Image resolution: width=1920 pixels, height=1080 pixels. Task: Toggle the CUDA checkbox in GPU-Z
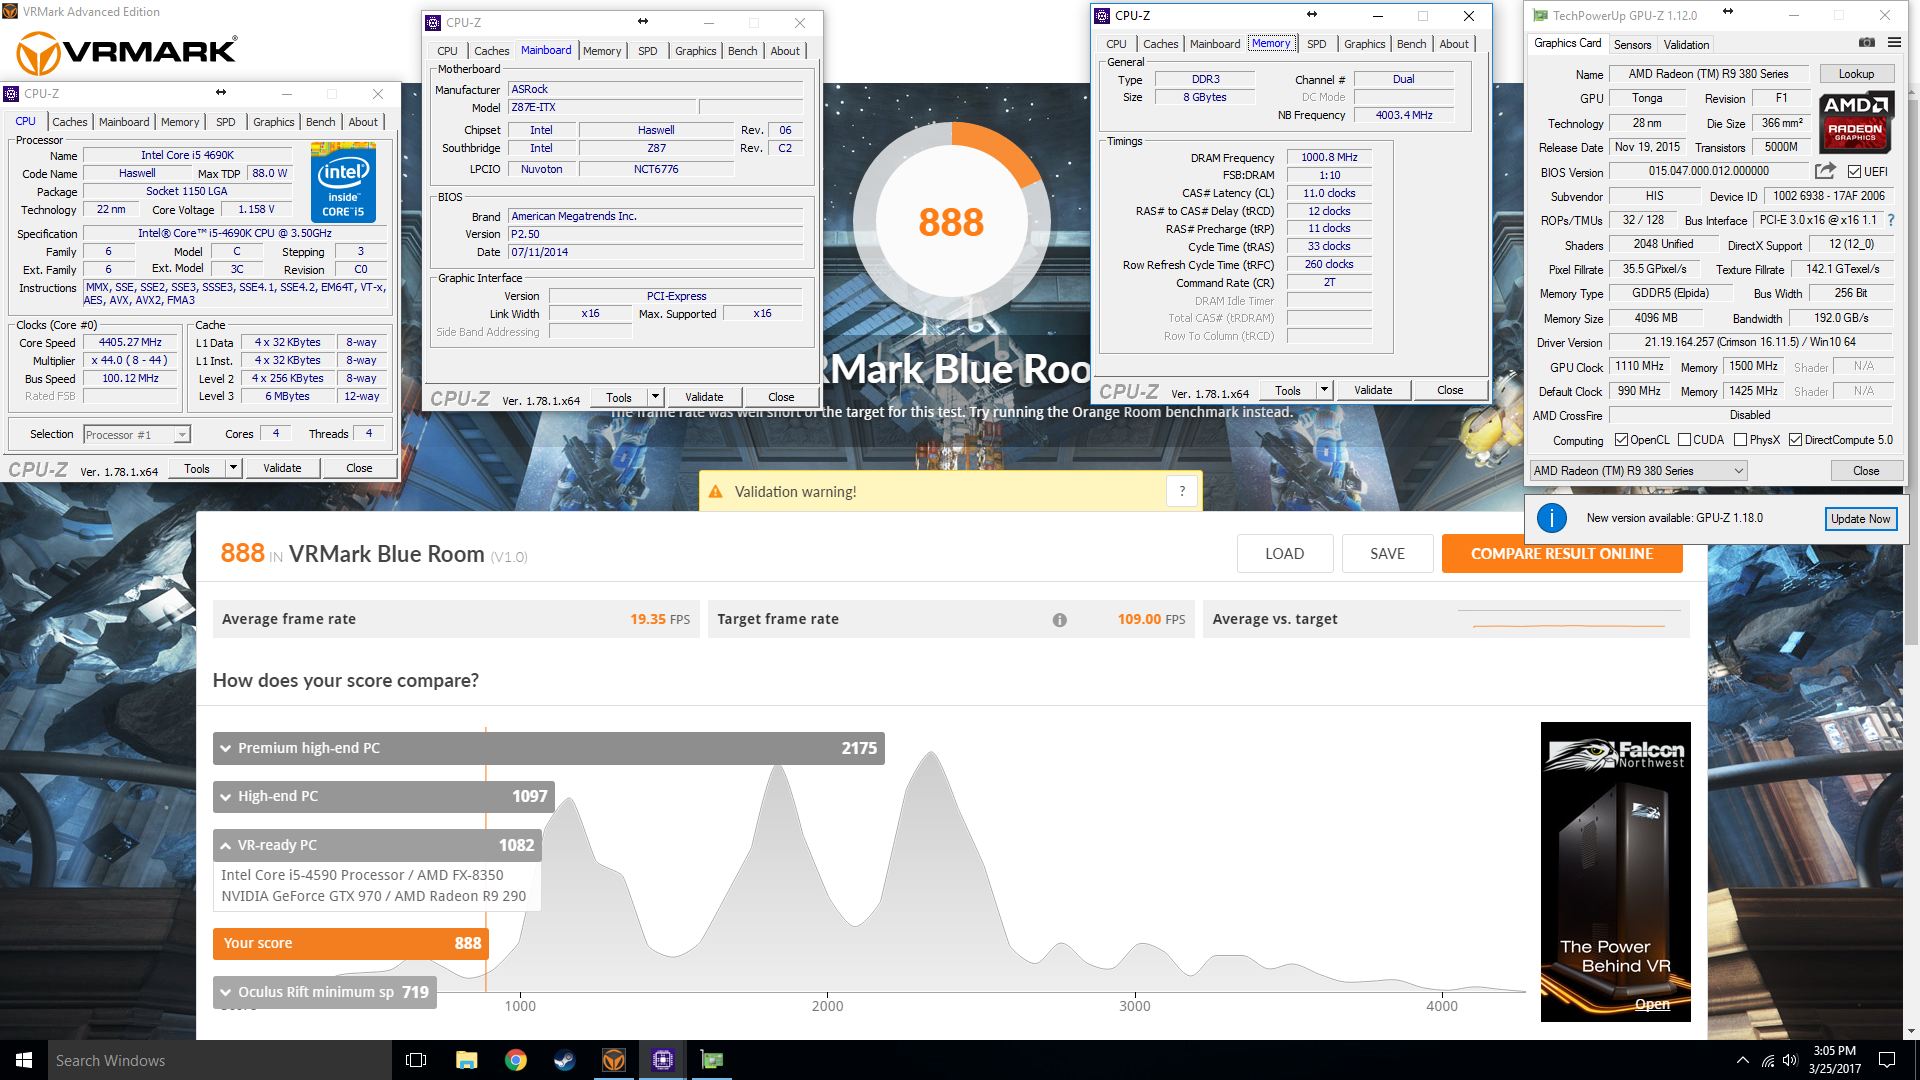pos(1684,440)
